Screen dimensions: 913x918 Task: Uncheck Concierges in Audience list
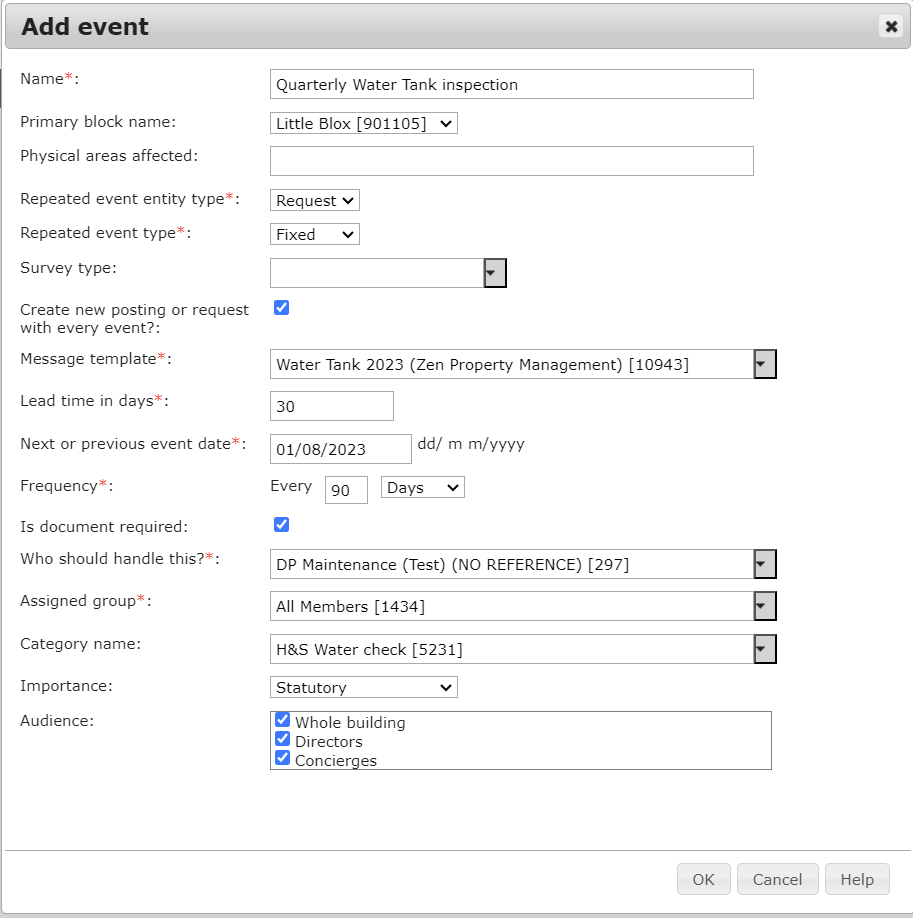click(282, 757)
